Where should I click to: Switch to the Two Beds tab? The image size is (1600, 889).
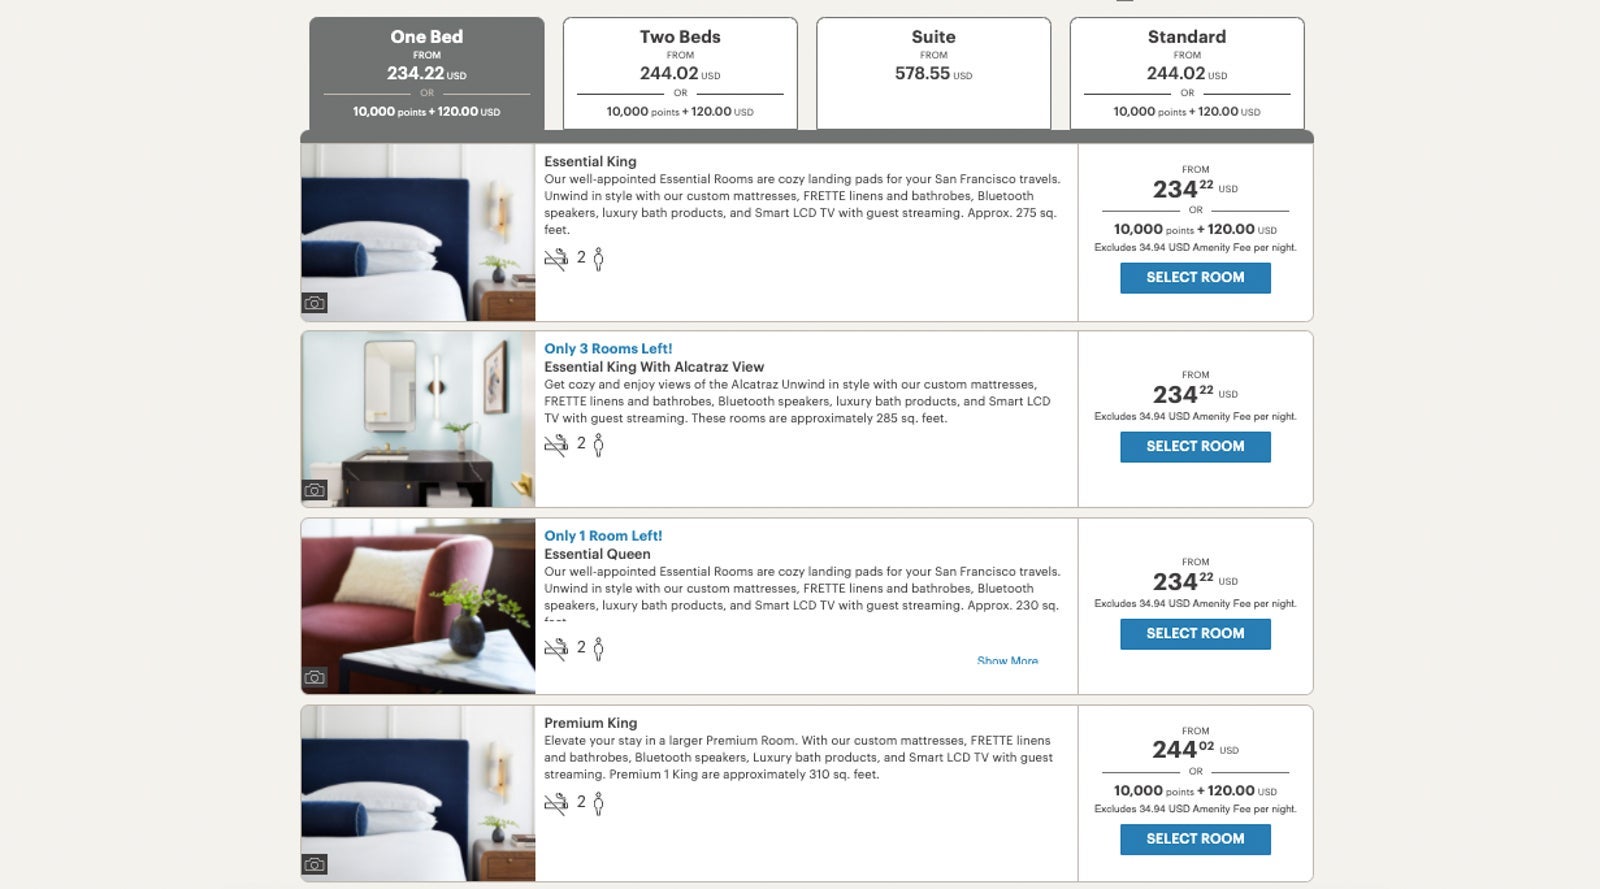tap(680, 73)
